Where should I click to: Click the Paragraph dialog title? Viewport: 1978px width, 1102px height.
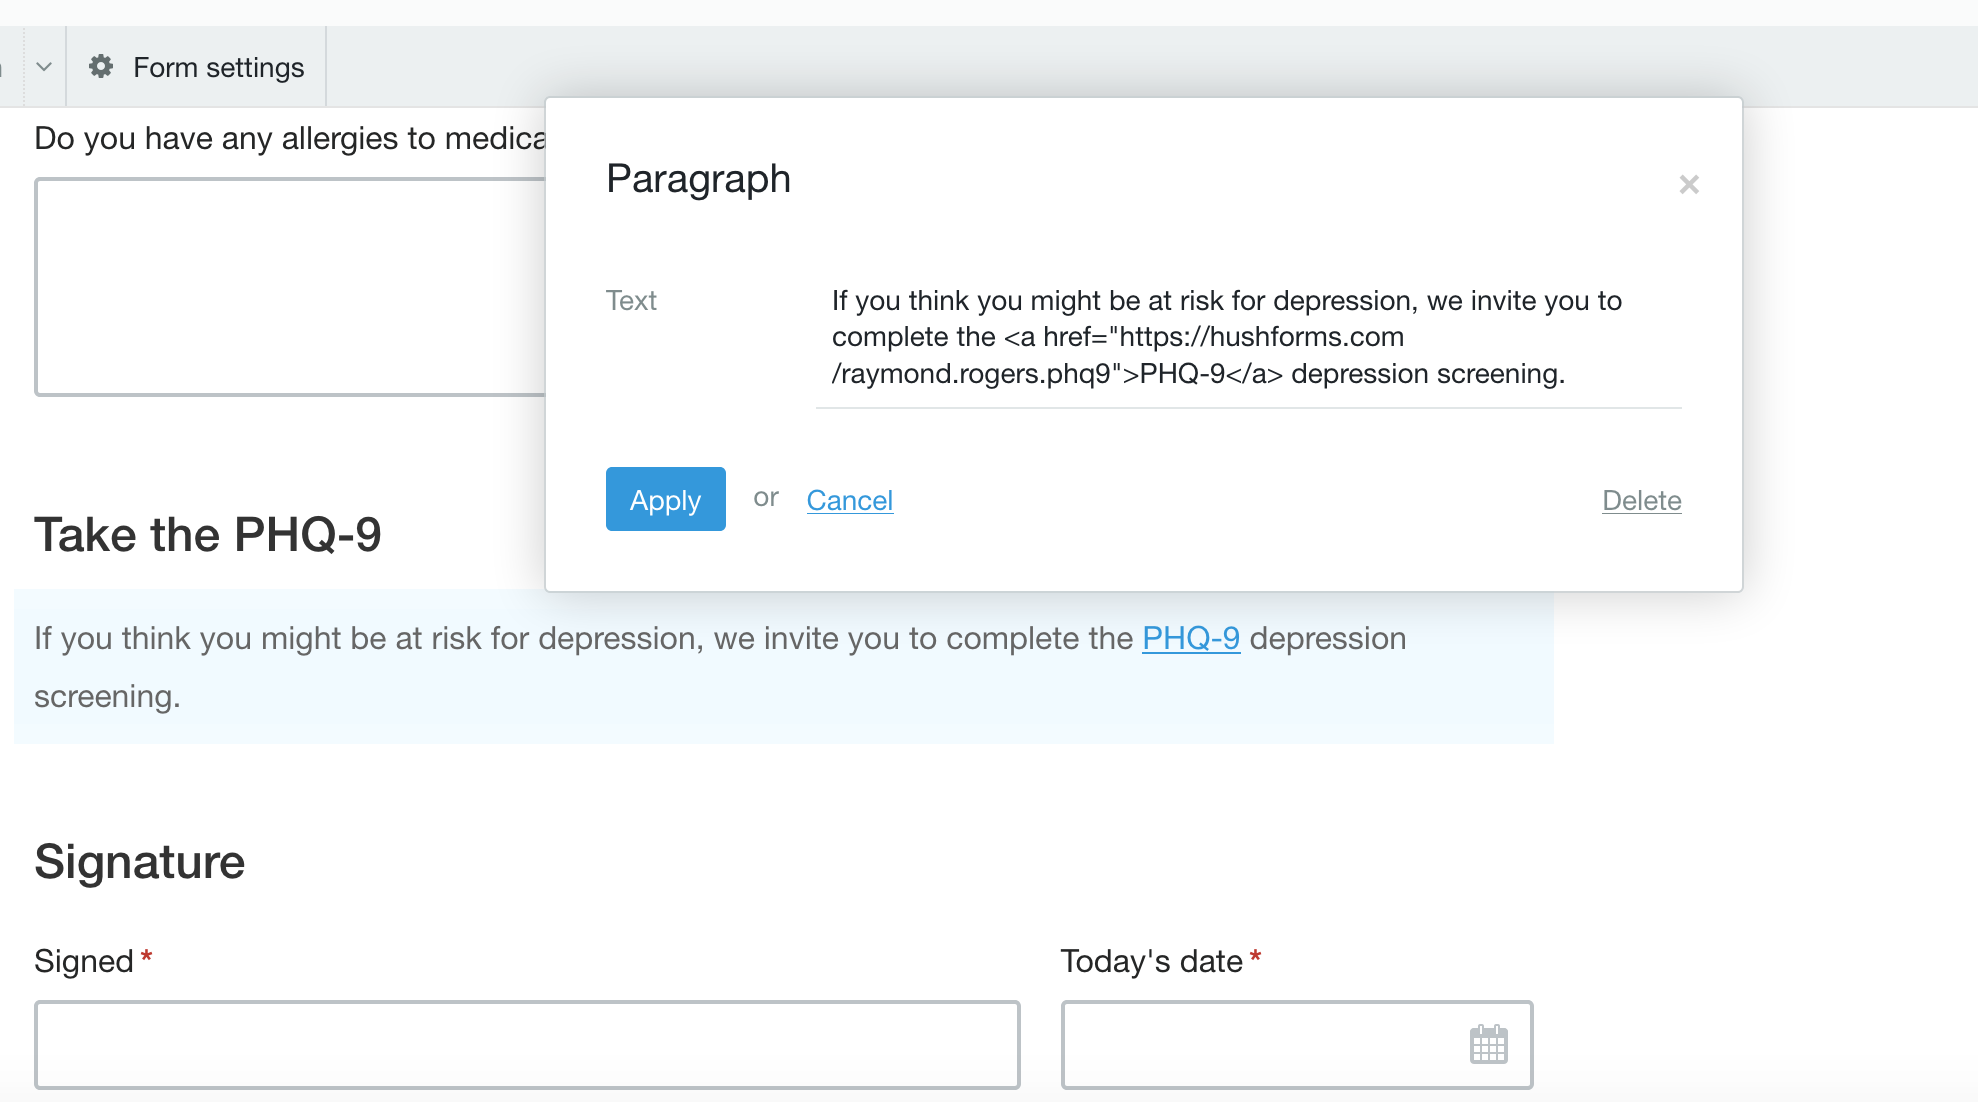pos(698,179)
